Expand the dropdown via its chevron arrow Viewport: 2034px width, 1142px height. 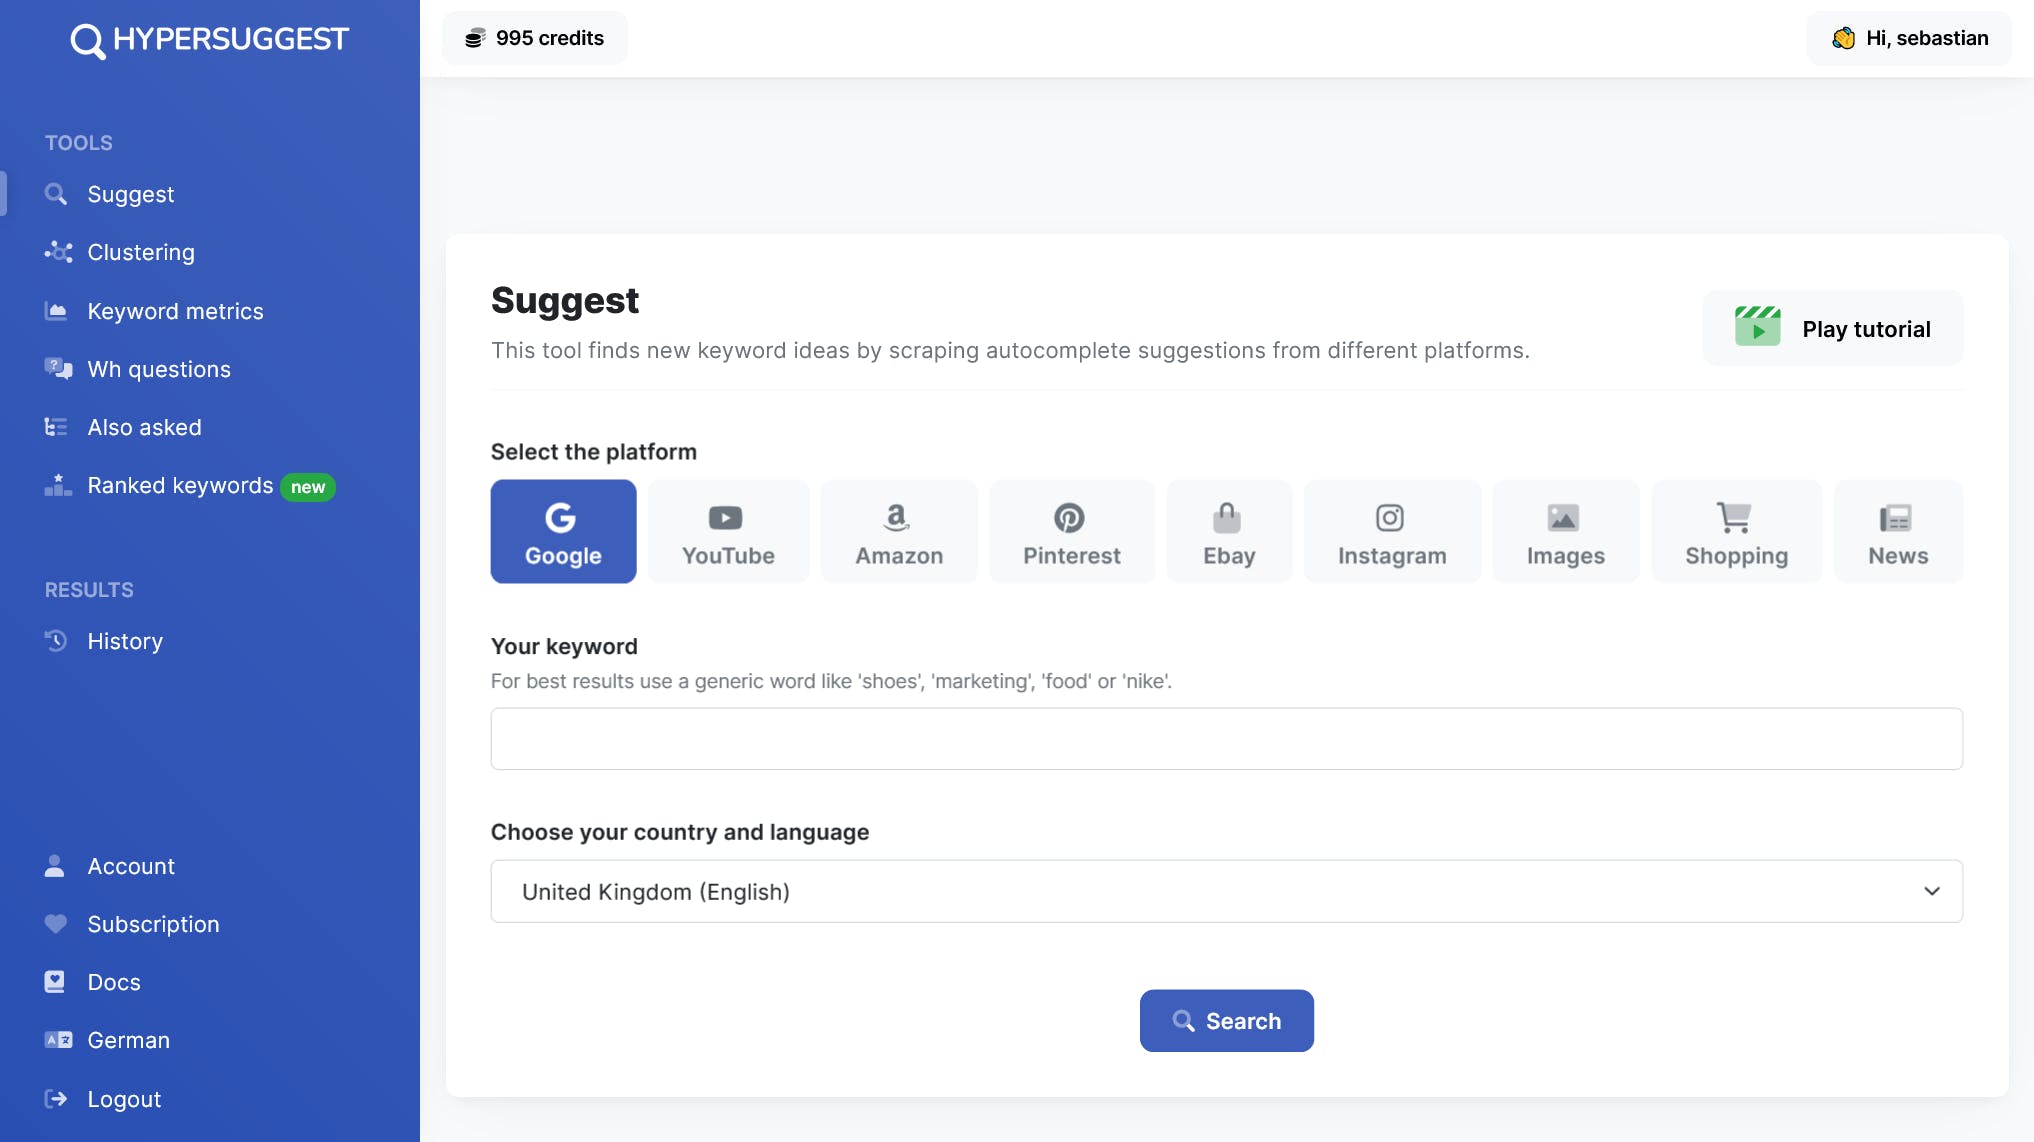point(1931,891)
